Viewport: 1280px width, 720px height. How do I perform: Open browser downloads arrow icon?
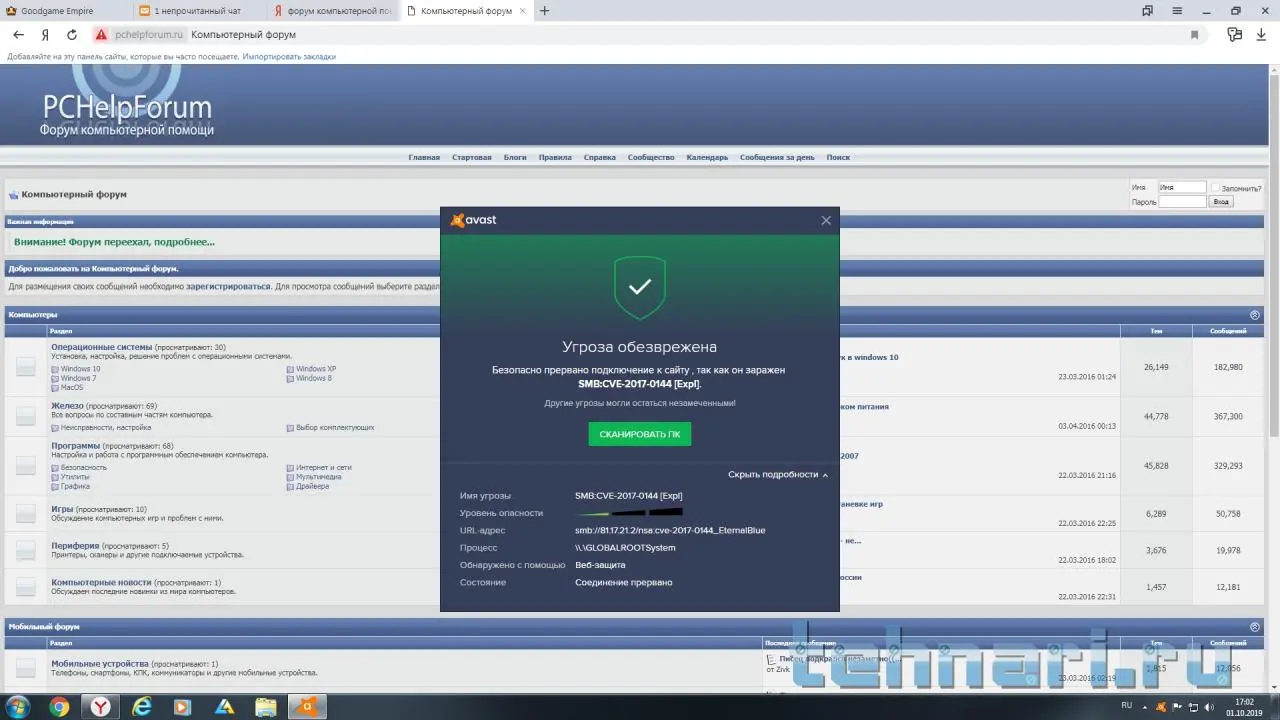click(1261, 34)
